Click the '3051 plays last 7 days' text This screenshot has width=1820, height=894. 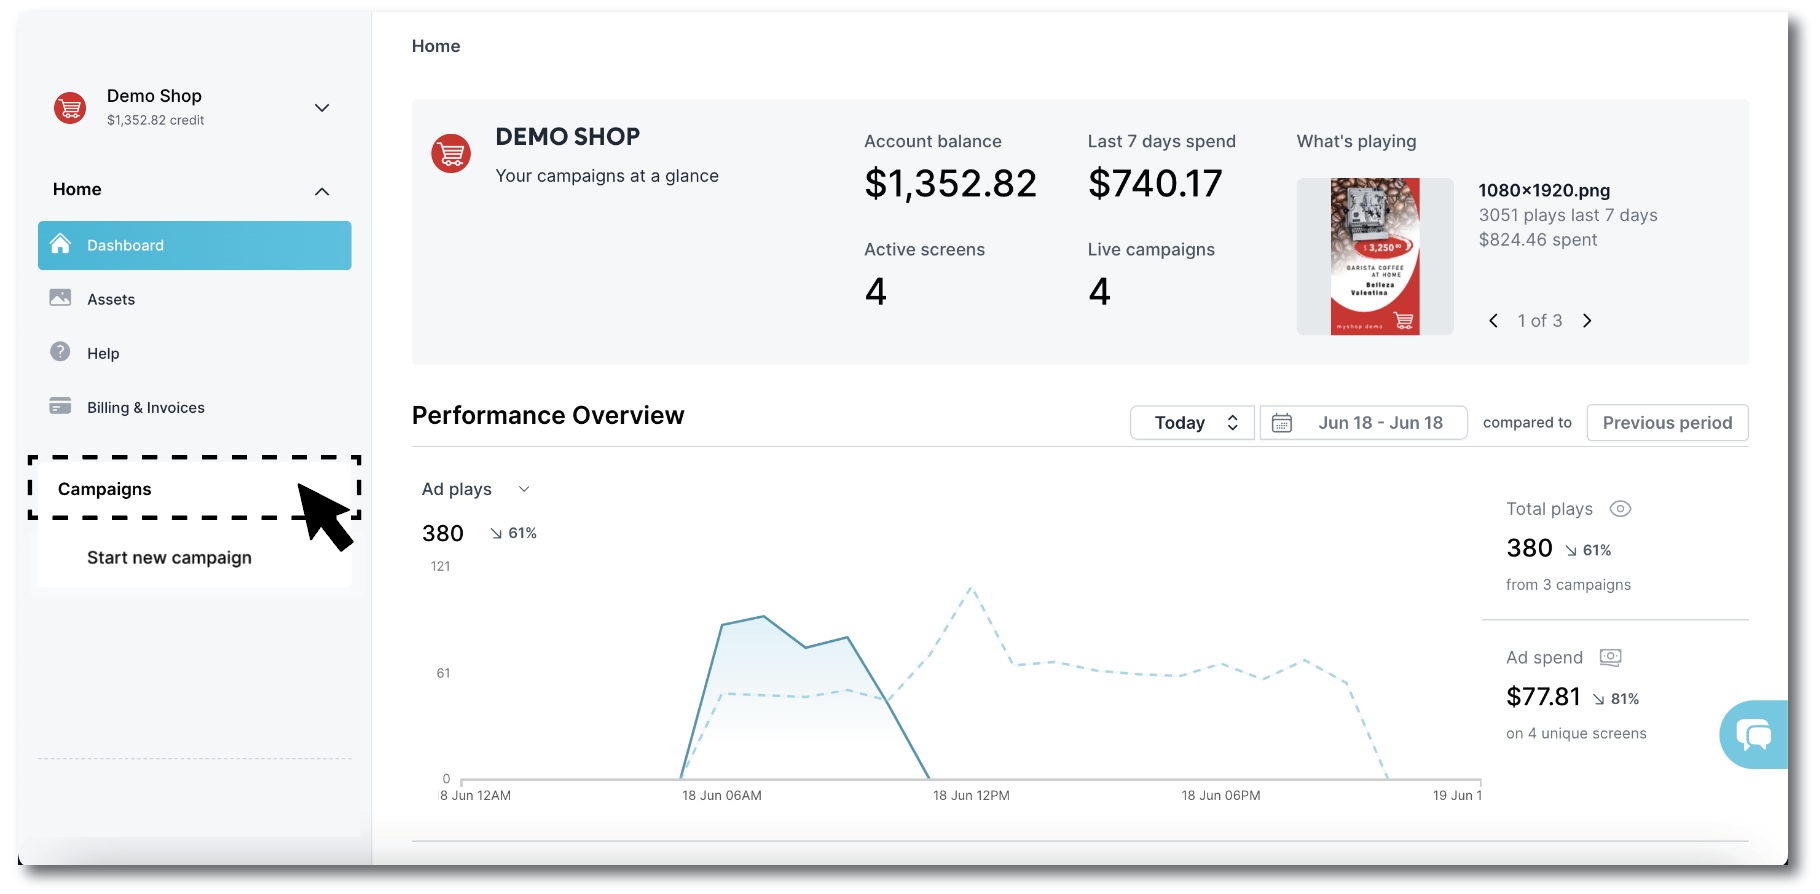point(1568,215)
